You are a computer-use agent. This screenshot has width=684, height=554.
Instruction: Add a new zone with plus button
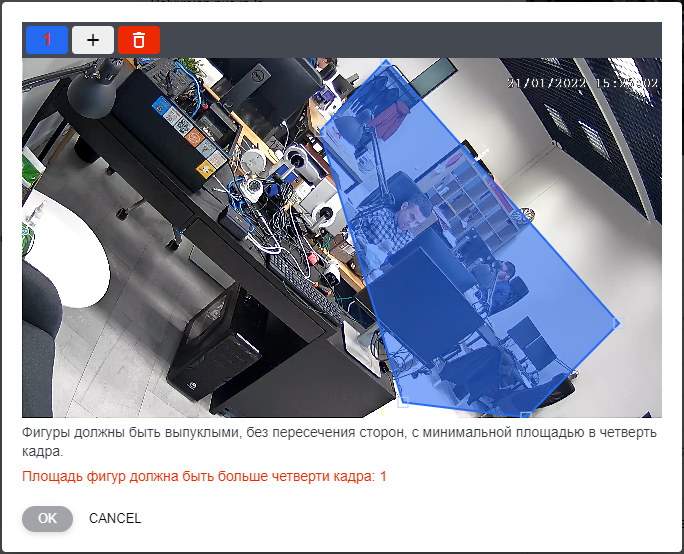tap(93, 40)
